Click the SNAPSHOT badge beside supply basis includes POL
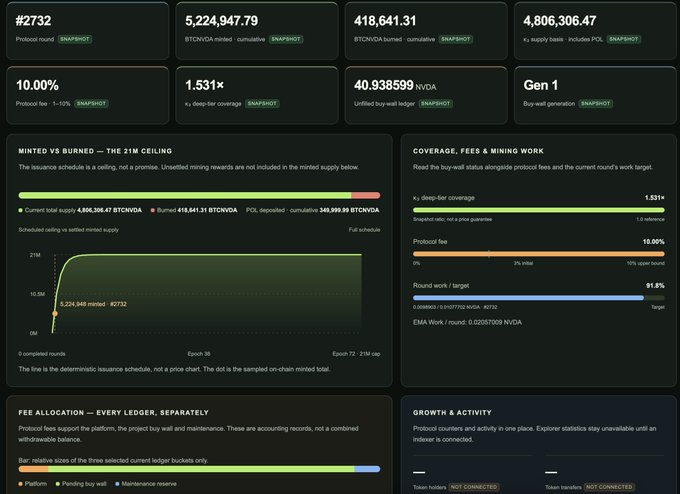The width and height of the screenshot is (680, 494). (624, 39)
